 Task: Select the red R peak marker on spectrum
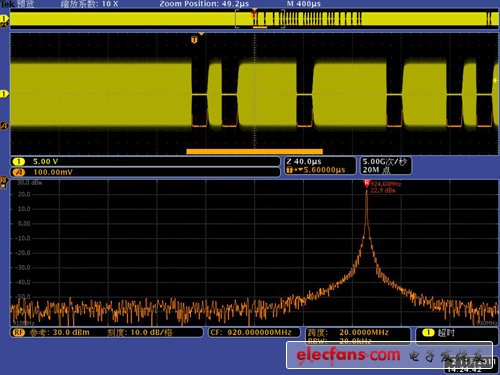[x=367, y=183]
